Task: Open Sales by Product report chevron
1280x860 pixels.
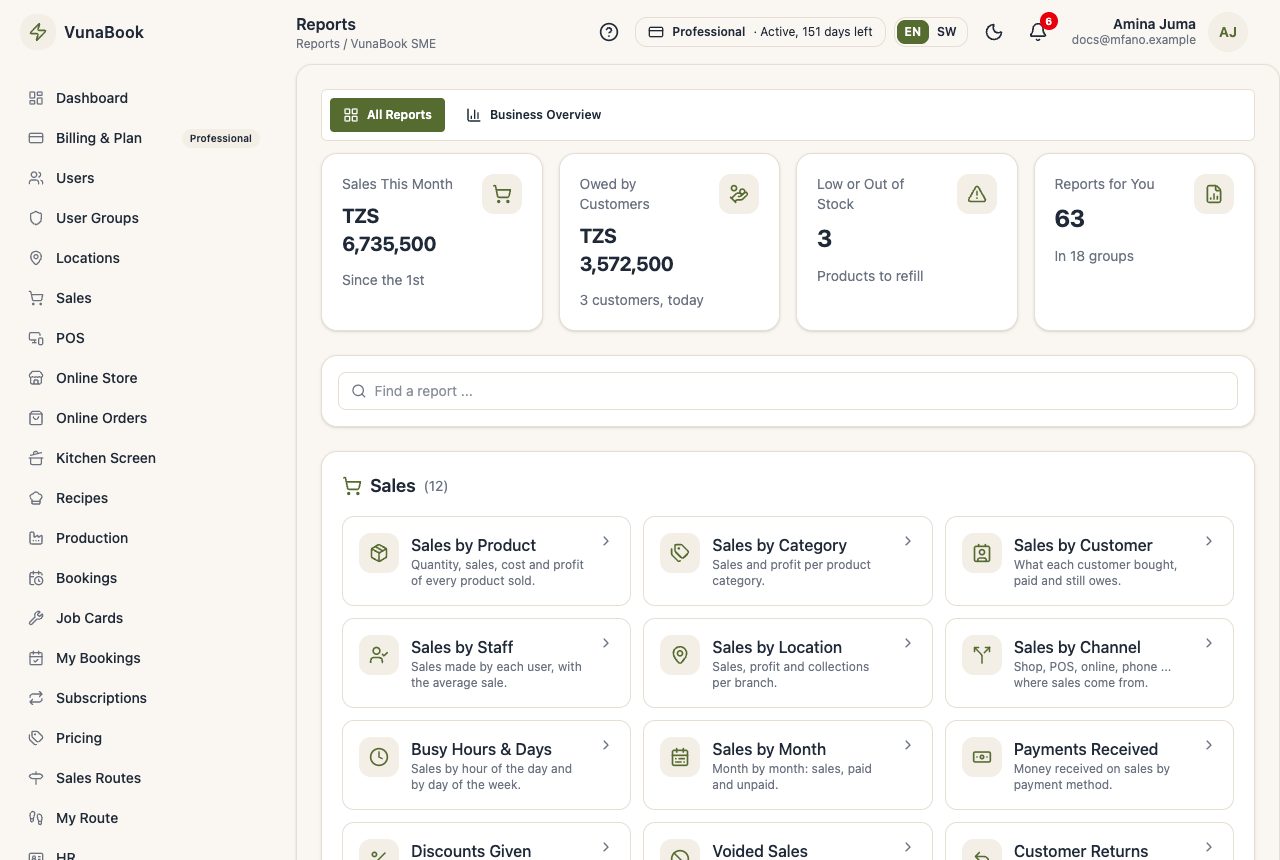Action: pos(606,541)
